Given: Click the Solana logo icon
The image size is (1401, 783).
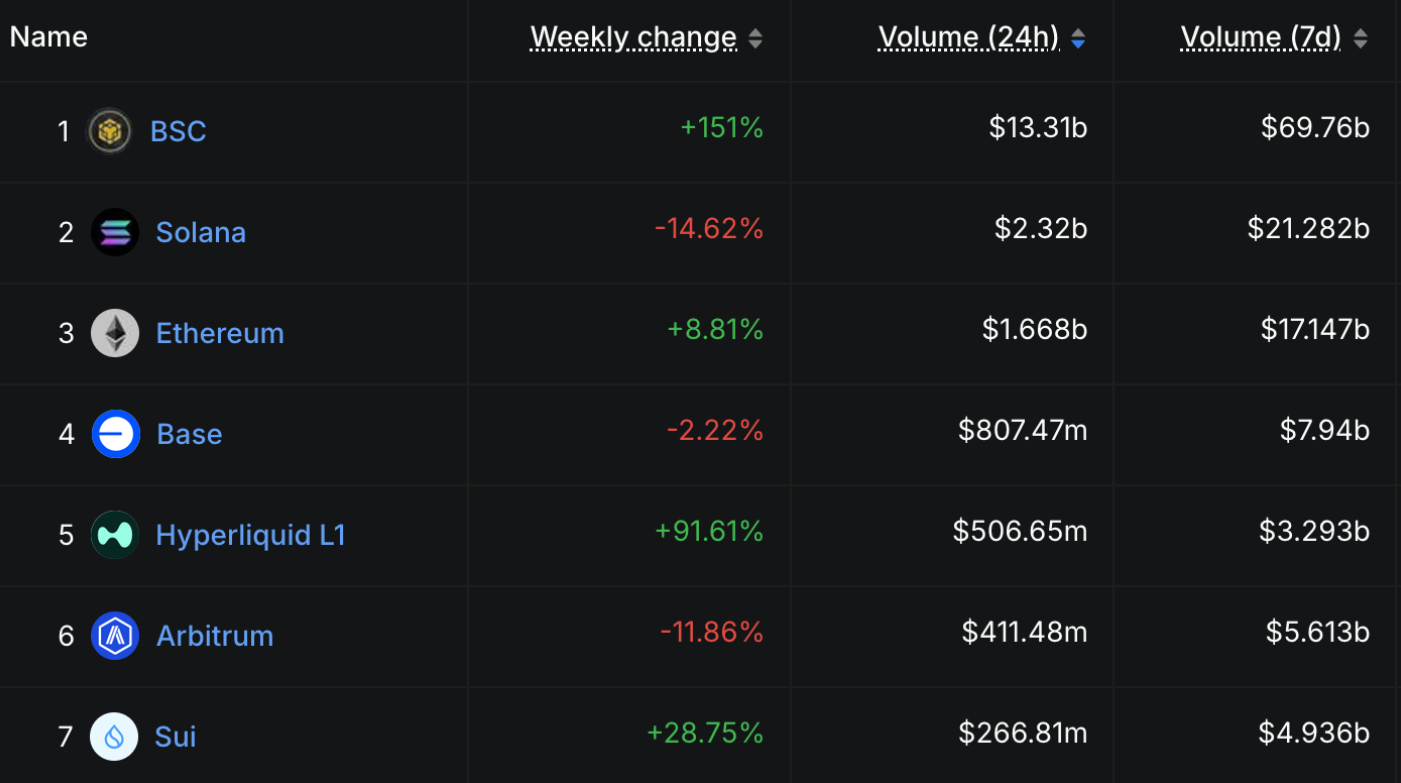Looking at the screenshot, I should (115, 232).
